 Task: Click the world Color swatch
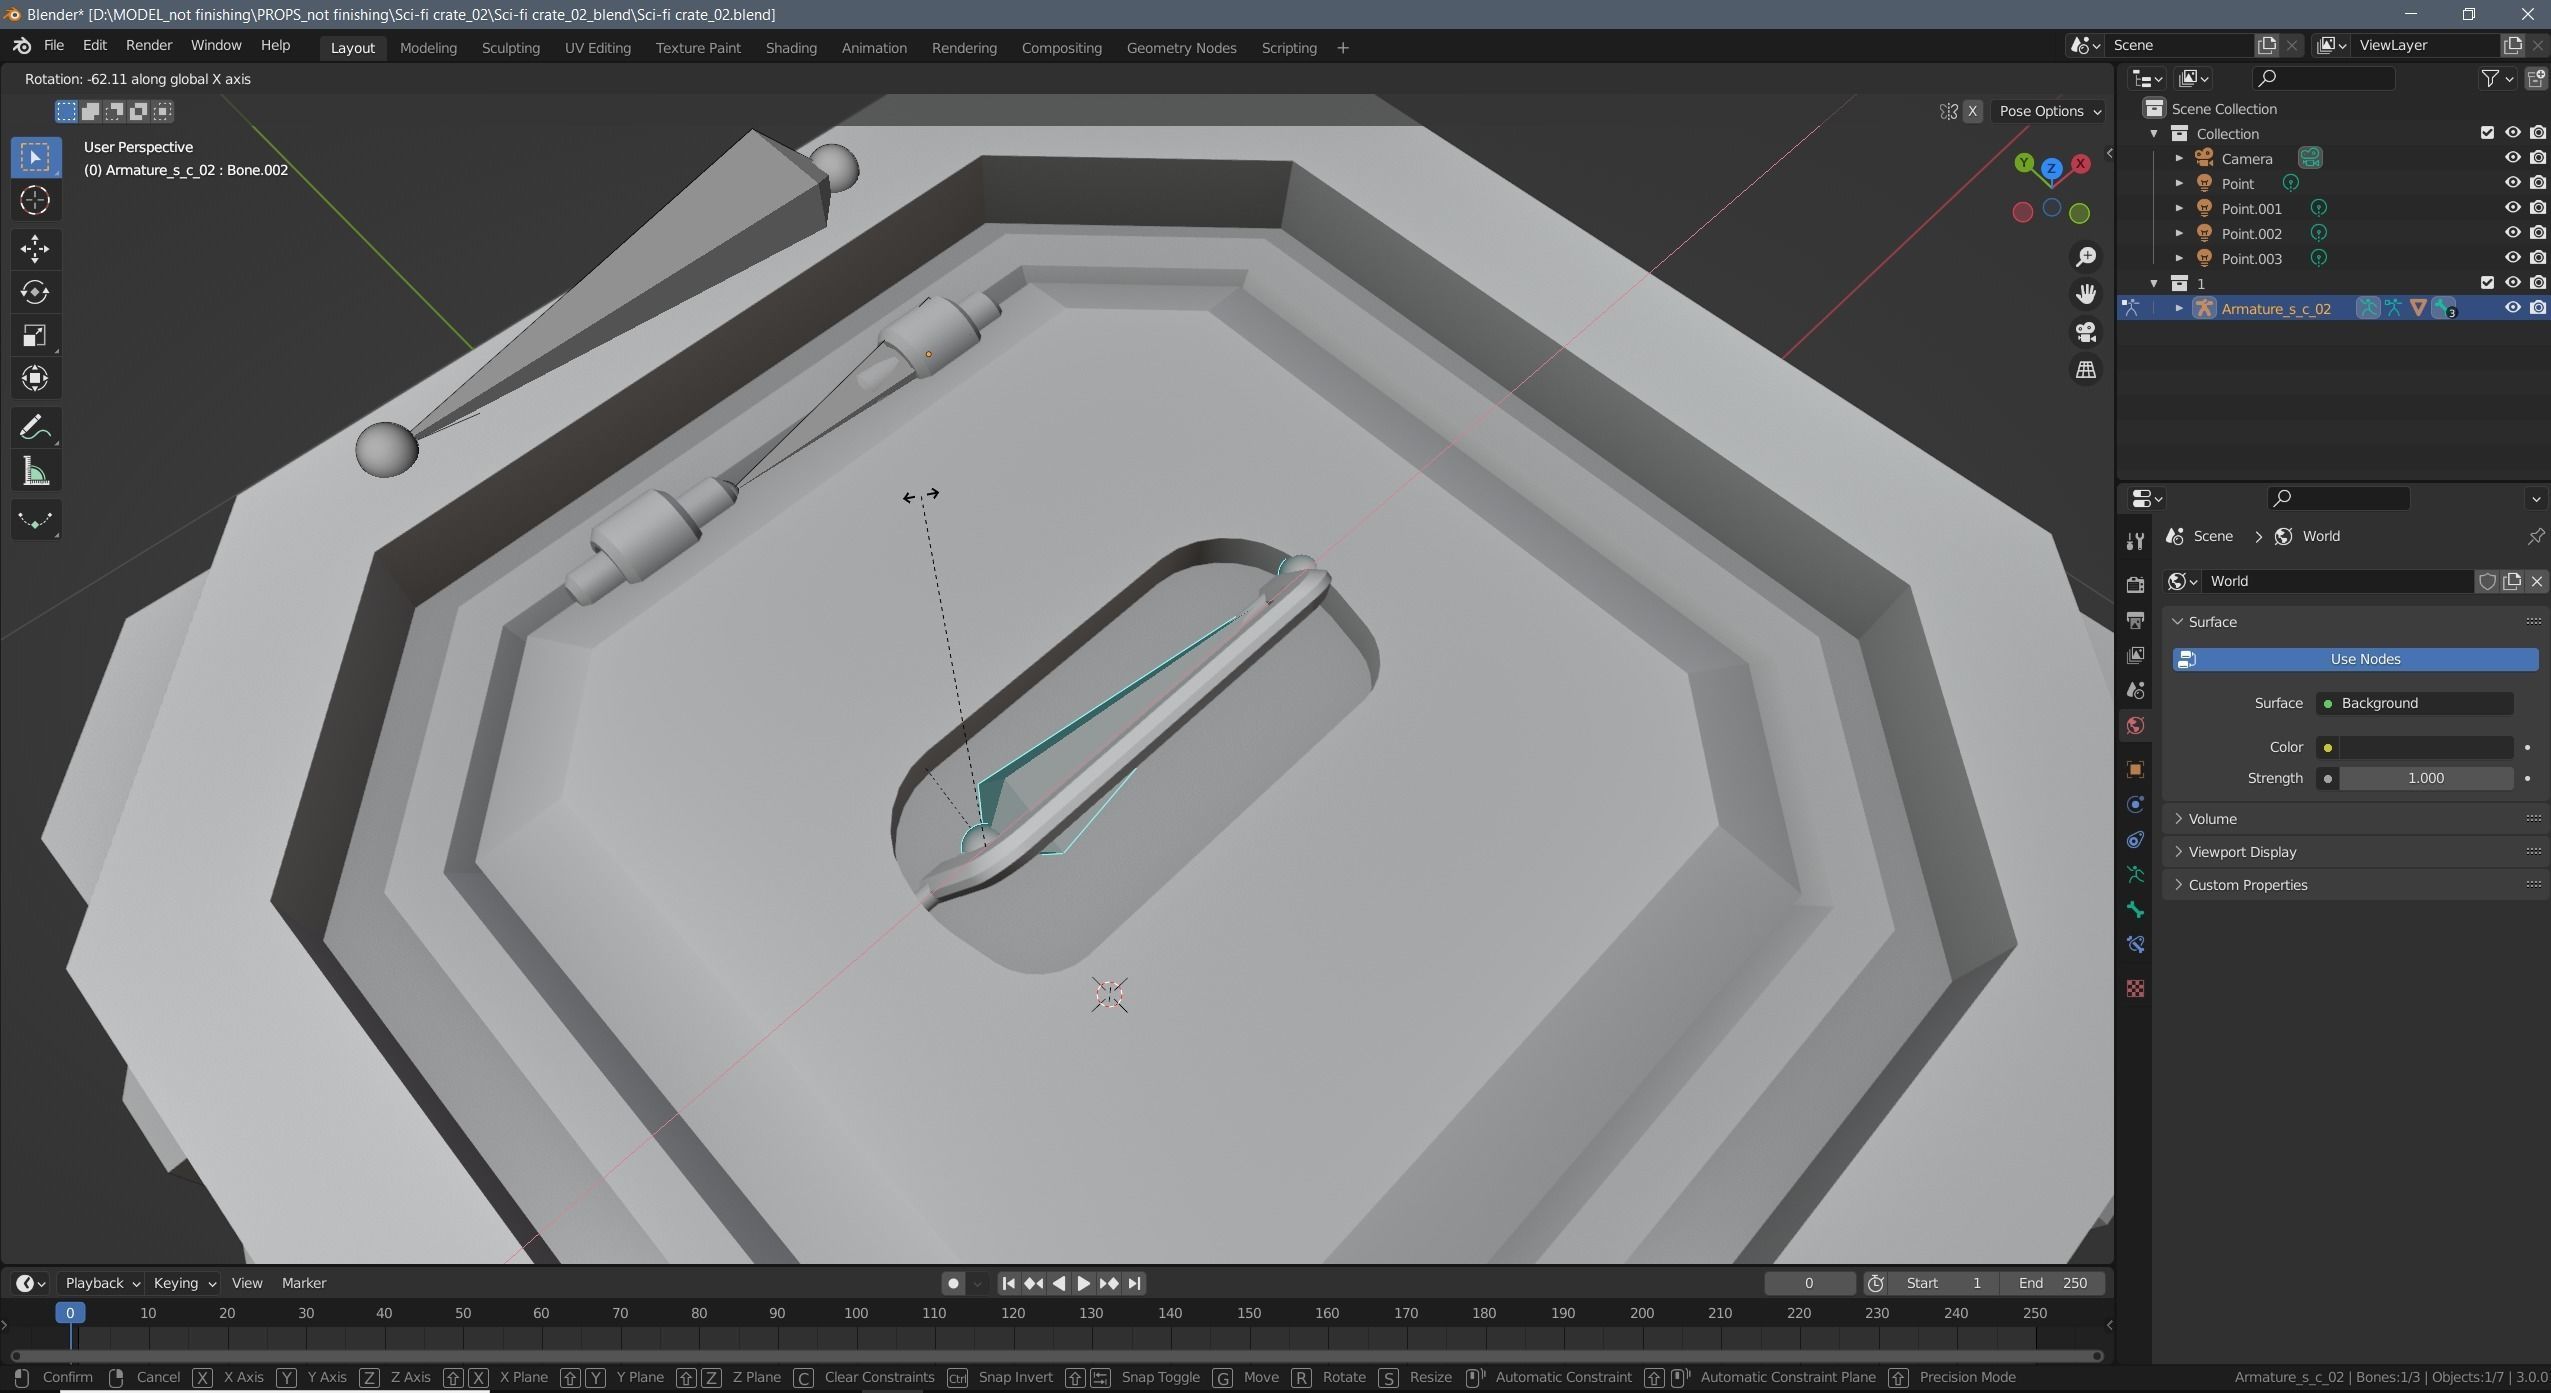pos(2425,747)
